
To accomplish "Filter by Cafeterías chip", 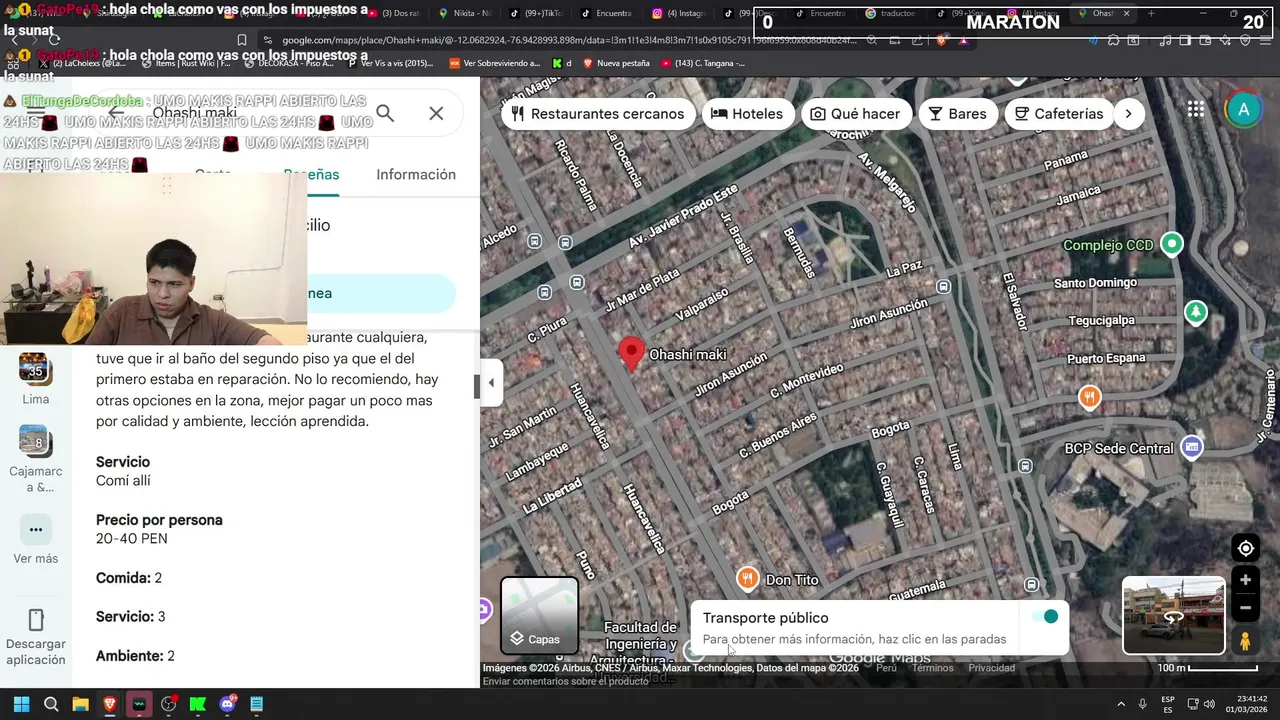I will click(1058, 113).
